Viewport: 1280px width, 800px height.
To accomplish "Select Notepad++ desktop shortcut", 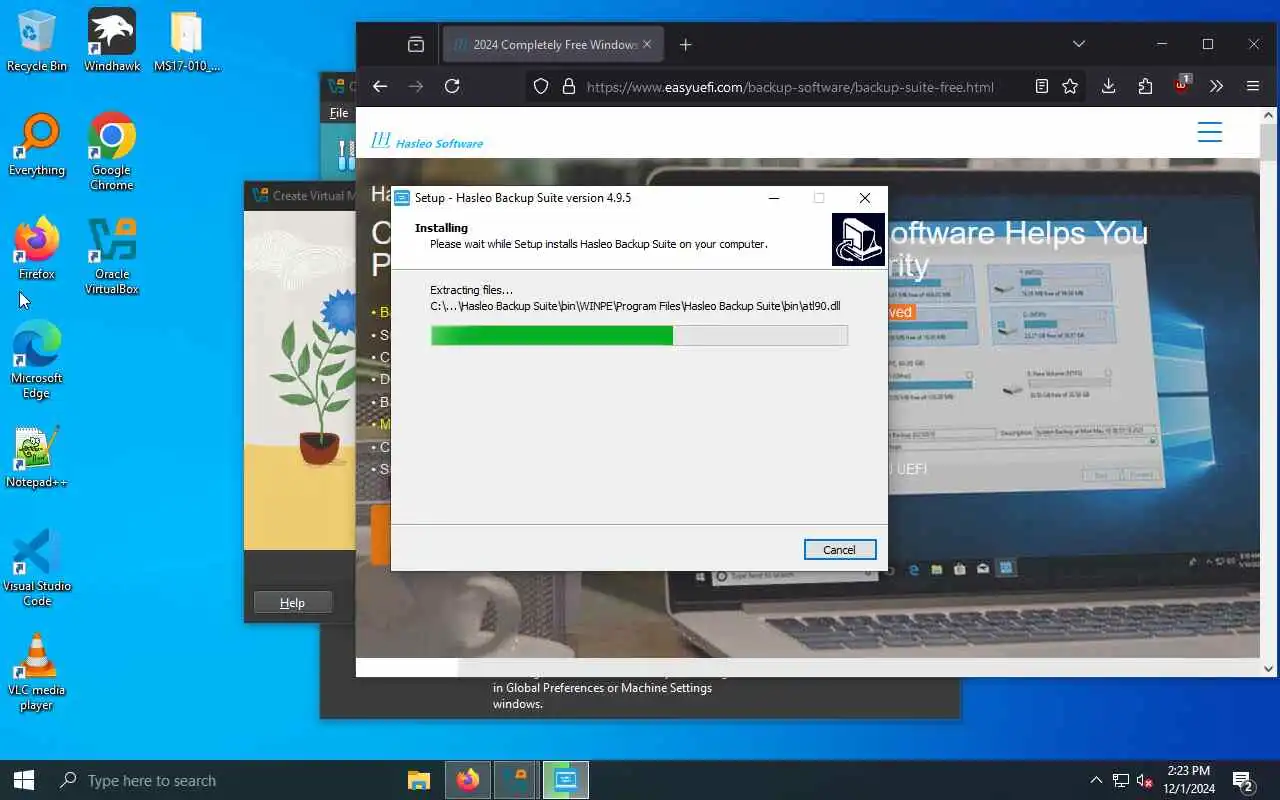I will pos(37,458).
